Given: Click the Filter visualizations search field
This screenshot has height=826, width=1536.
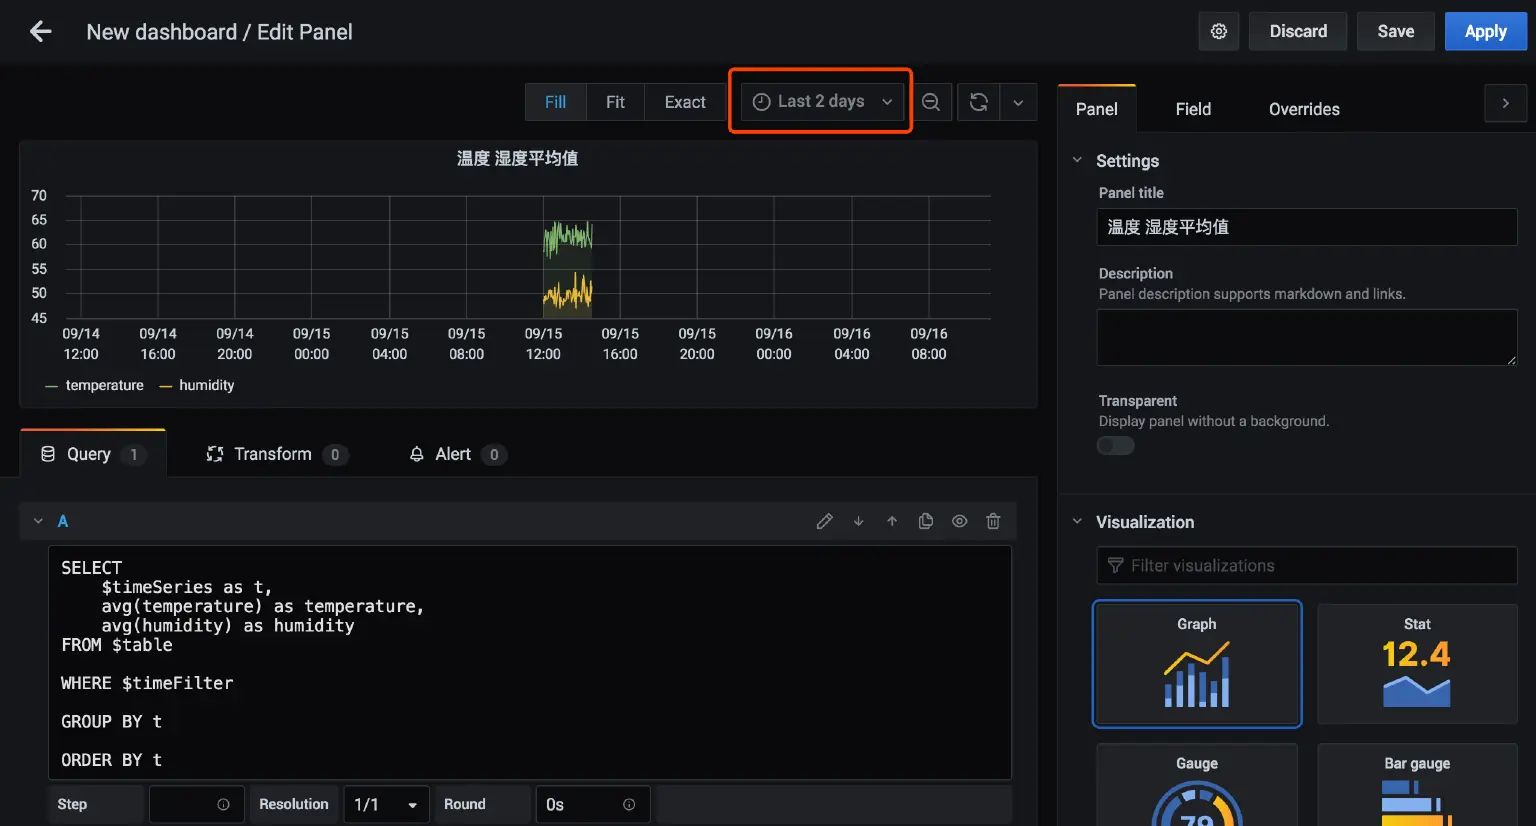Looking at the screenshot, I should (x=1306, y=566).
